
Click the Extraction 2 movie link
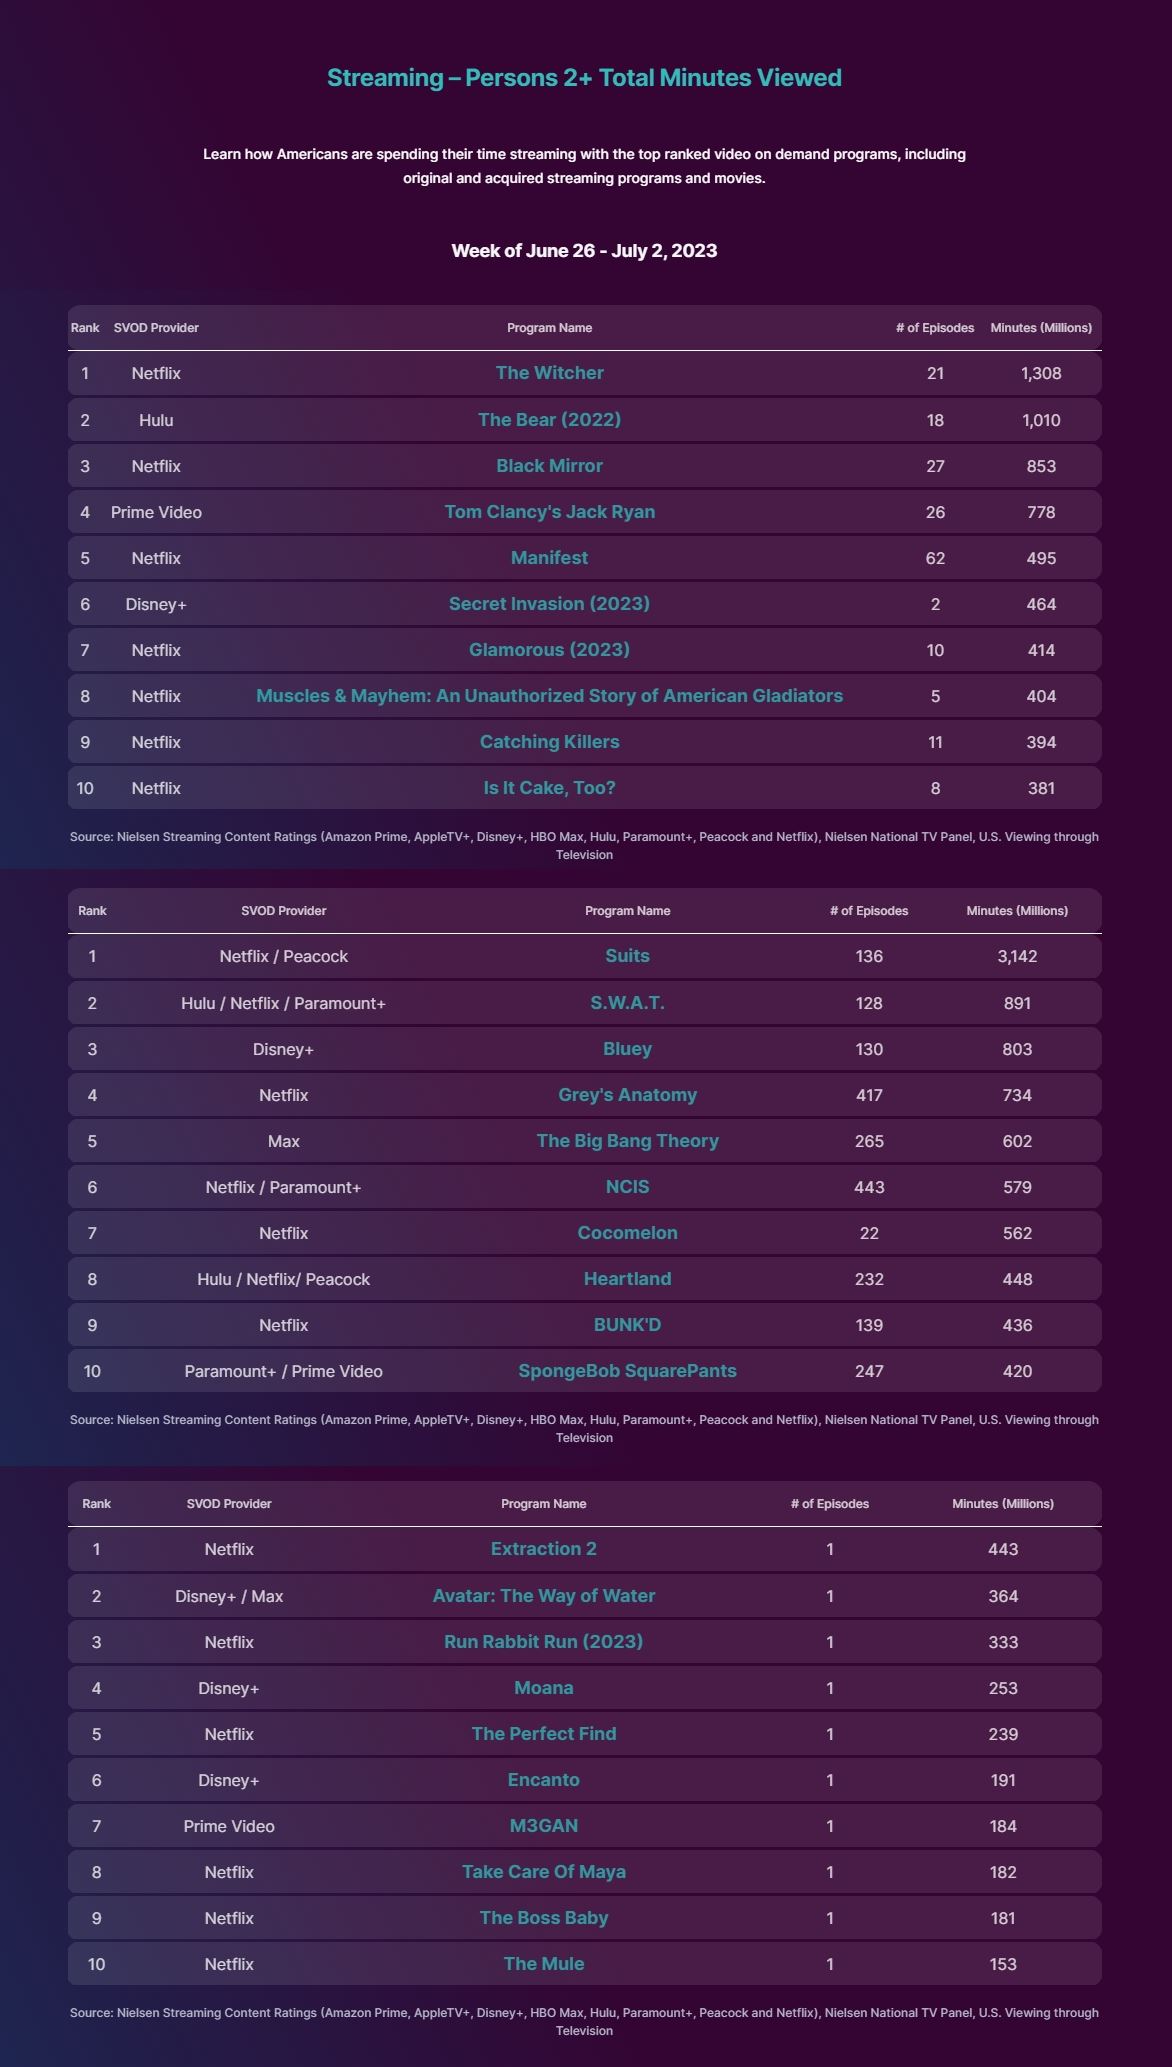click(x=543, y=1549)
